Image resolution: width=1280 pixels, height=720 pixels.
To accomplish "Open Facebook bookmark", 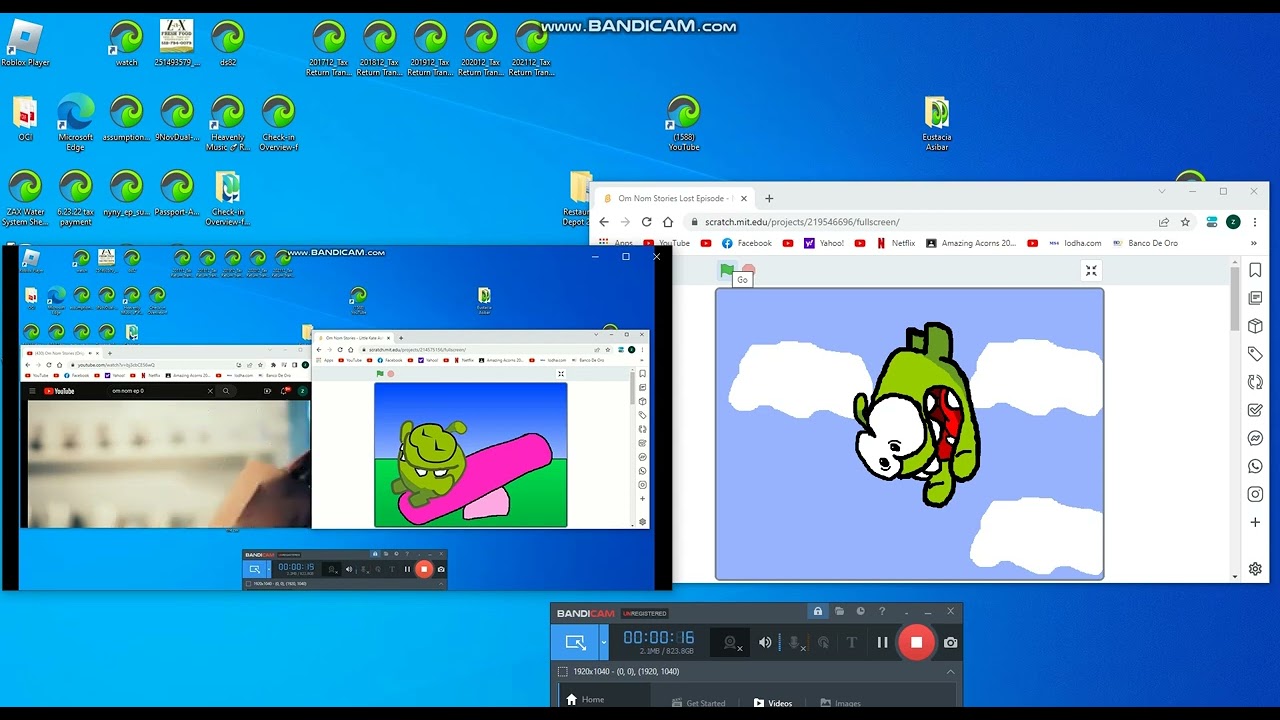I will tap(747, 243).
